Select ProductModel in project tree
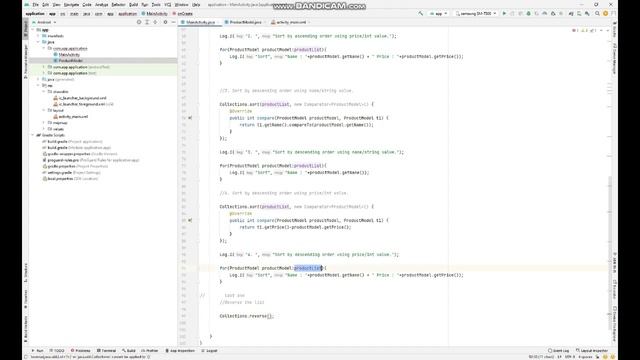The image size is (640, 360). pyautogui.click(x=70, y=60)
